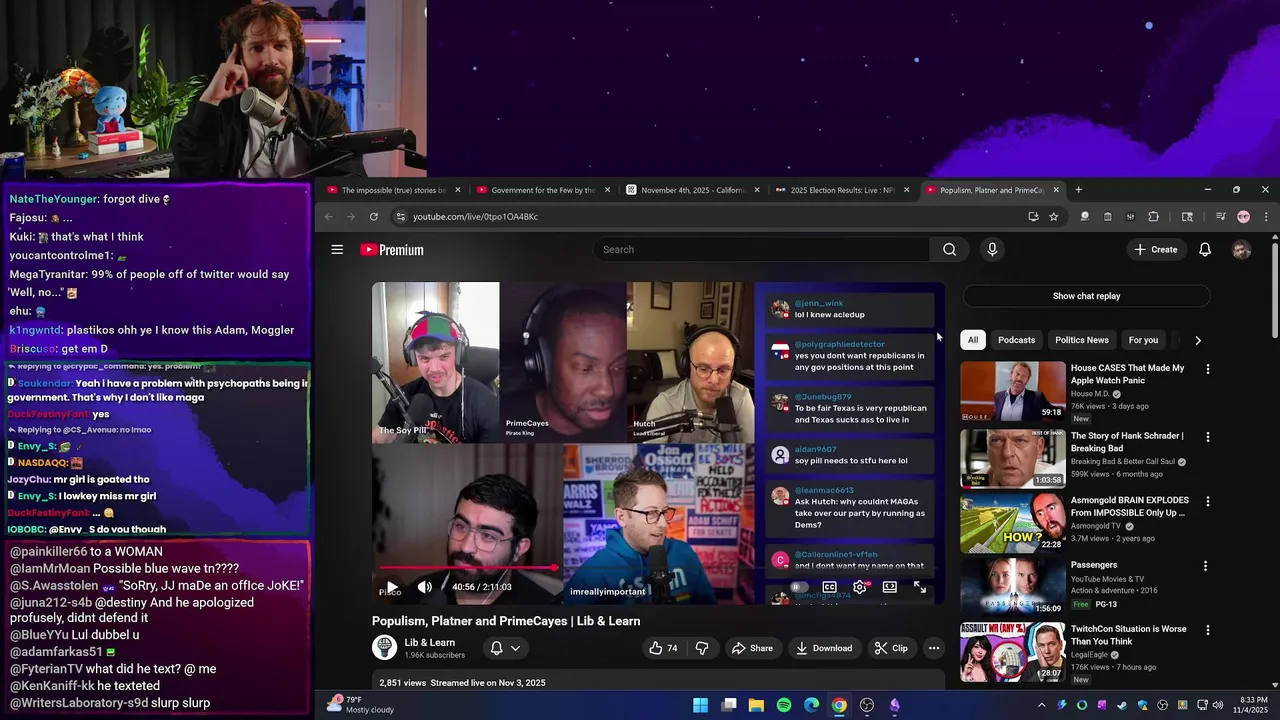The image size is (1280, 720).
Task: Open player settings gear
Action: point(859,587)
